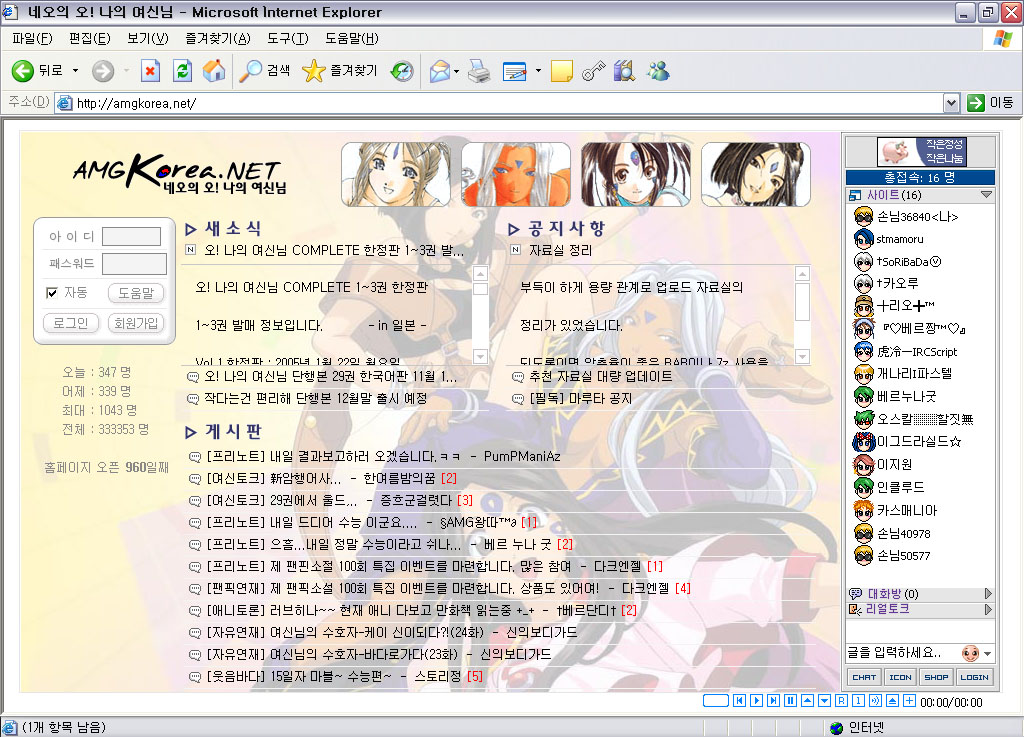The height and width of the screenshot is (737, 1024).
Task: Click the up-triangle button in the music player
Action: pos(807,700)
